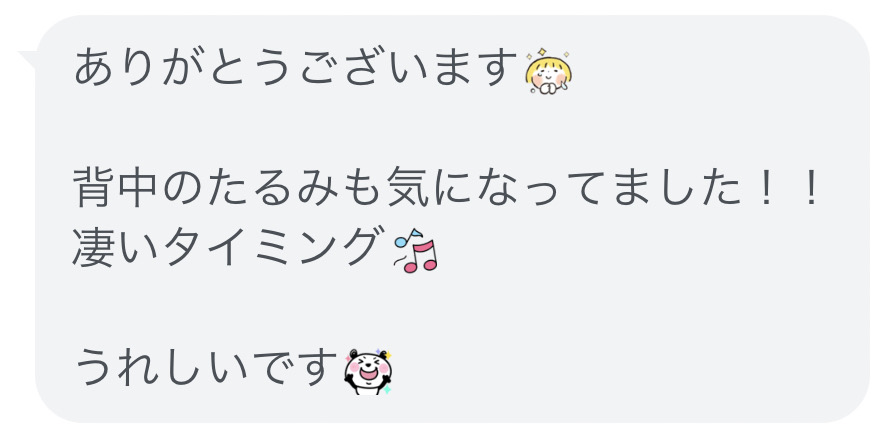The image size is (888, 448).
Task: Click the laughing panda emoji
Action: pos(368,372)
